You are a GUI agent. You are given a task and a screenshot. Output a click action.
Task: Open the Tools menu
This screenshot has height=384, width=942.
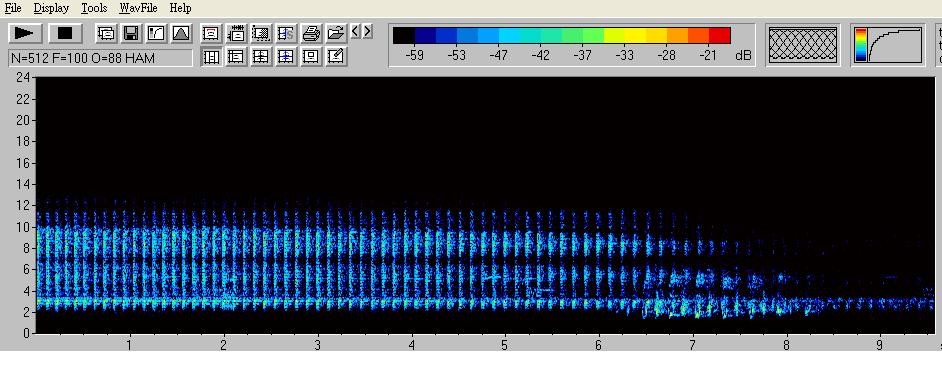(x=94, y=8)
